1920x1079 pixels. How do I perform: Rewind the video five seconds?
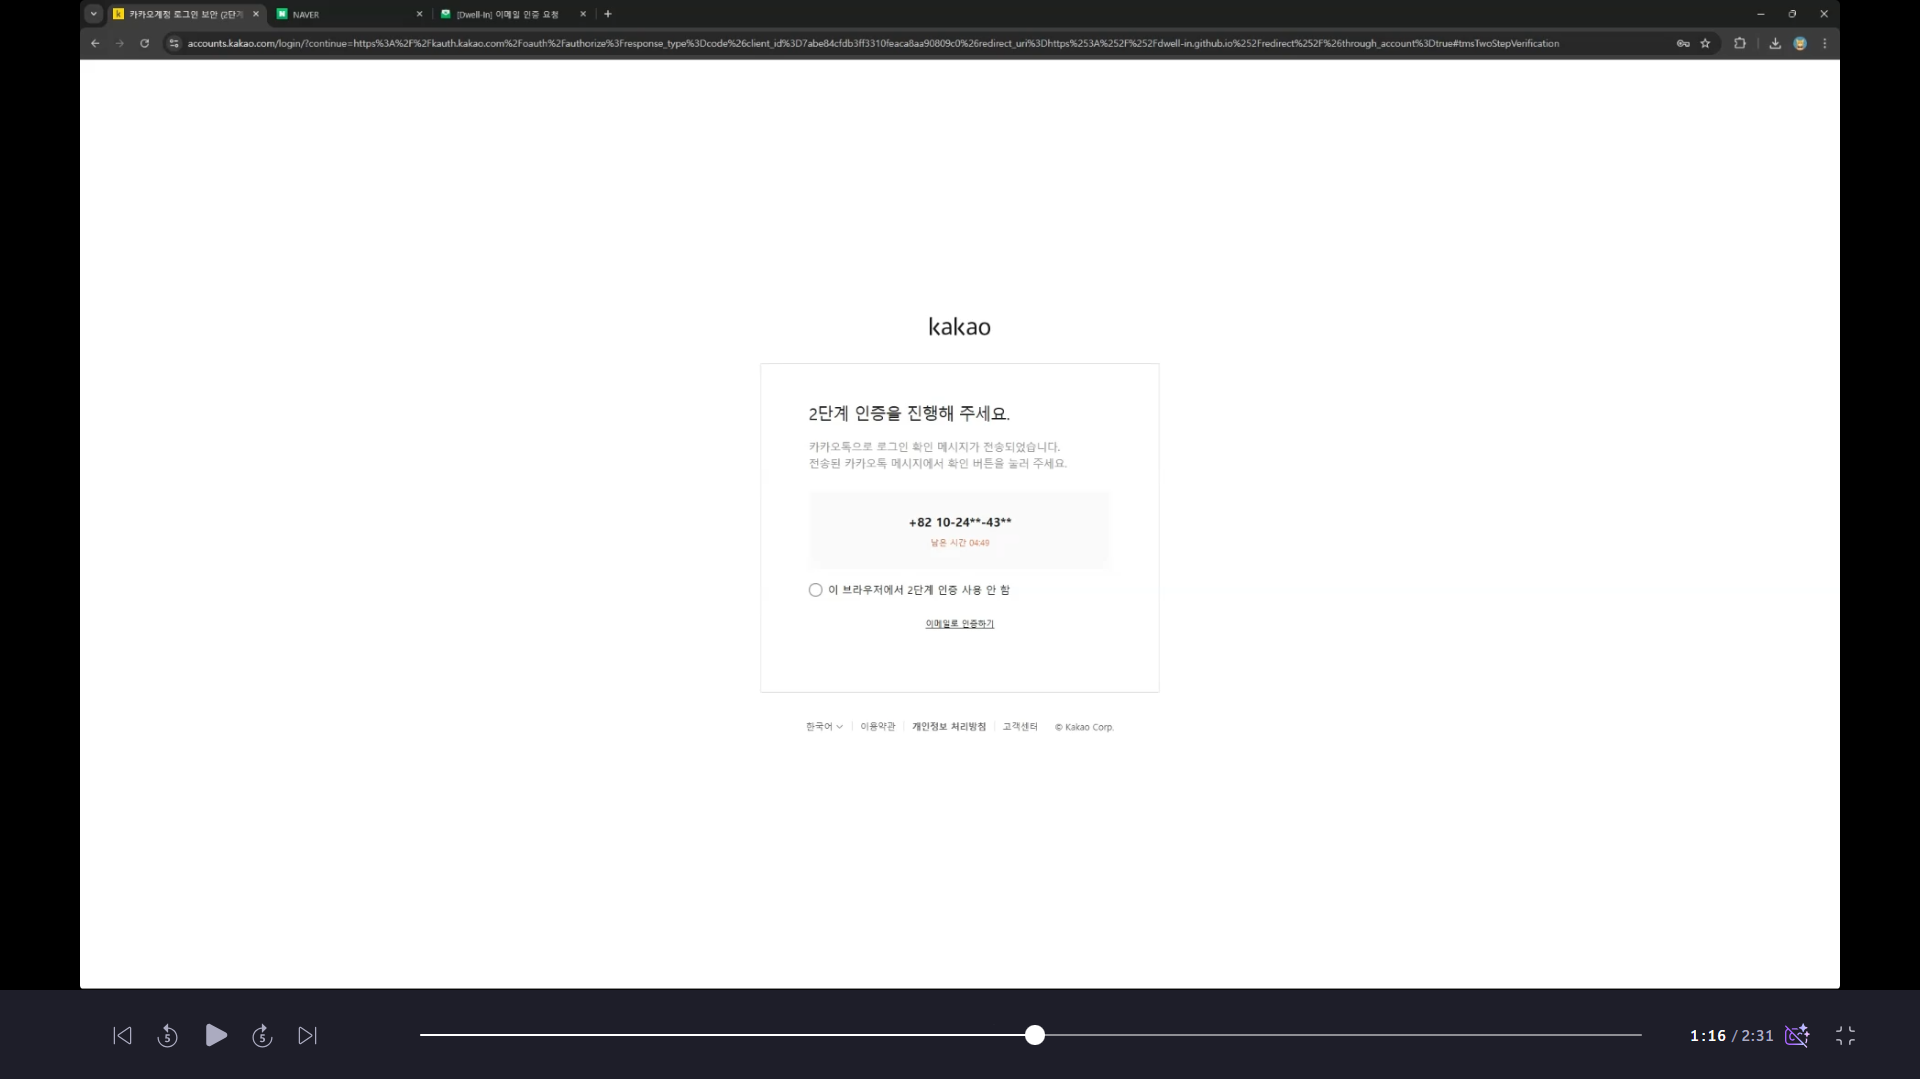[167, 1036]
